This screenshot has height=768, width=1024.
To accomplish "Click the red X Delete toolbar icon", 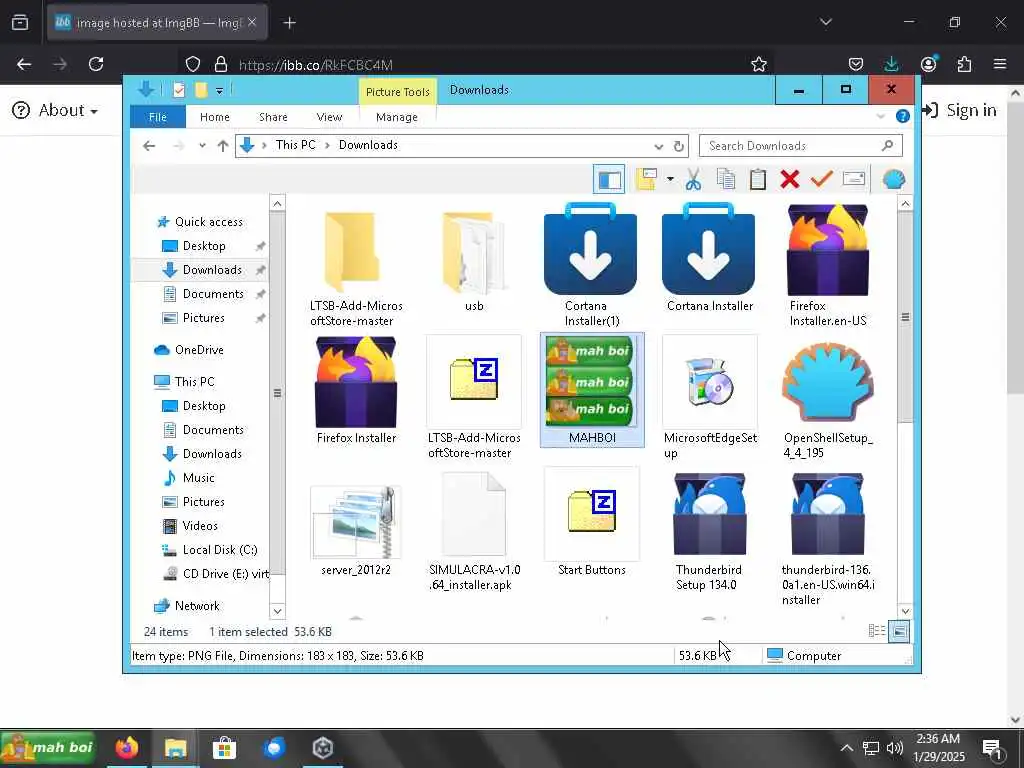I will (790, 179).
